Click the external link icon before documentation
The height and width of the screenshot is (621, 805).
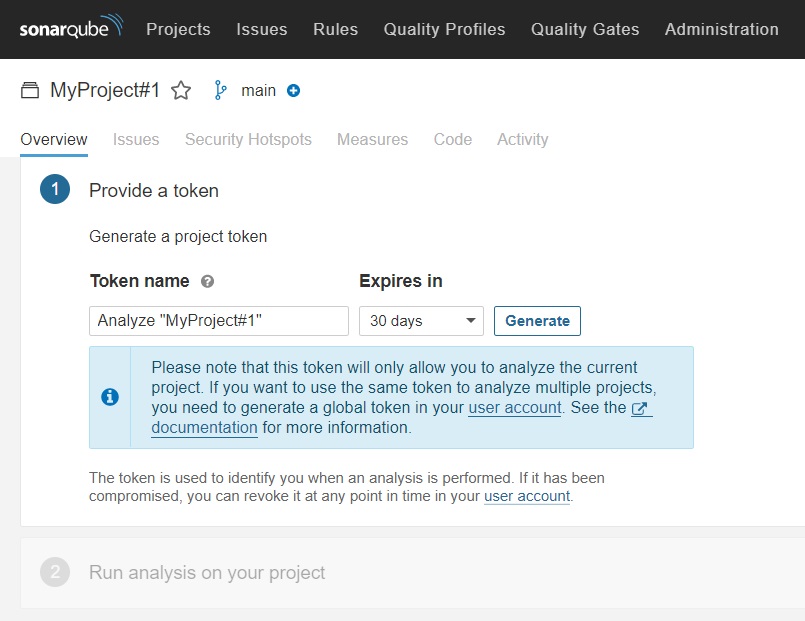pos(639,408)
